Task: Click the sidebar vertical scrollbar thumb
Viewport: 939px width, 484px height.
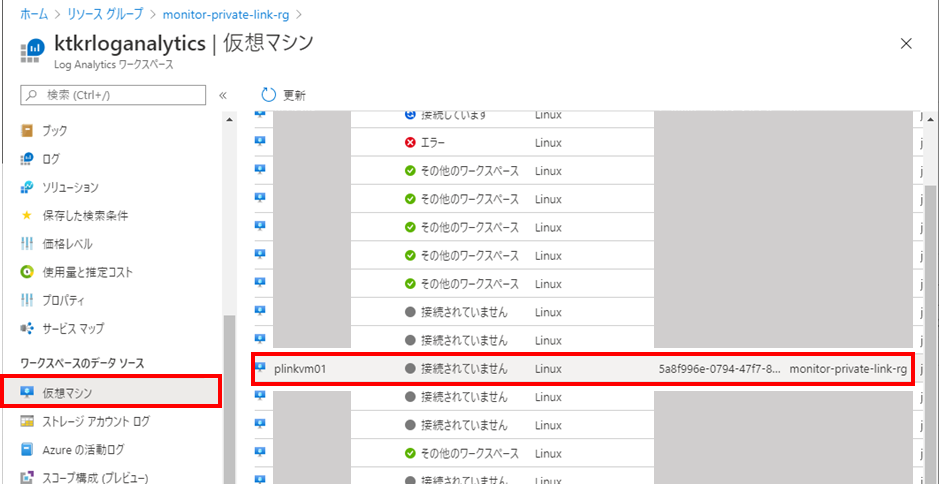Action: [229, 399]
